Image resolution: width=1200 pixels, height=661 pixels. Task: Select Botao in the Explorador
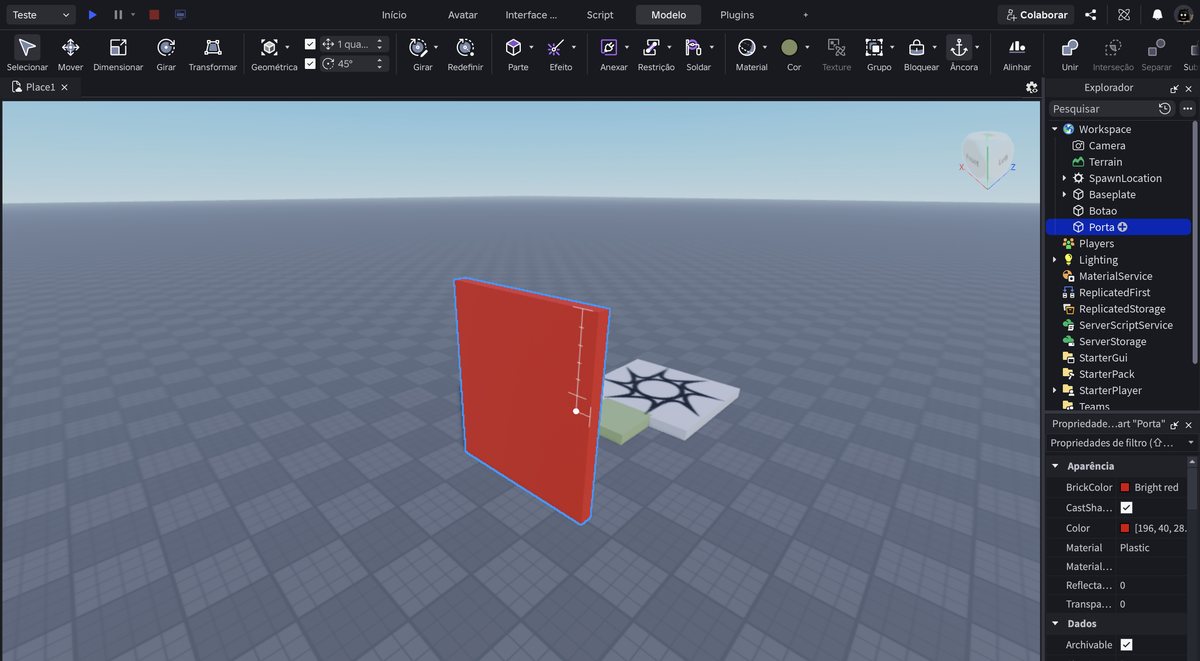(x=1103, y=211)
